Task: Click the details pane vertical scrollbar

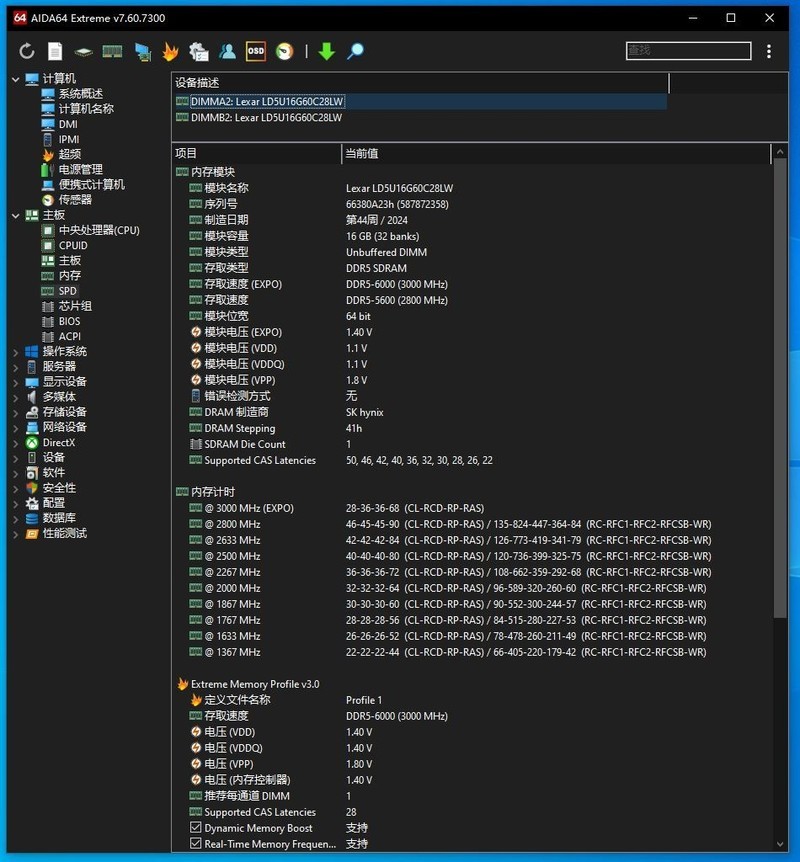Action: (780, 400)
